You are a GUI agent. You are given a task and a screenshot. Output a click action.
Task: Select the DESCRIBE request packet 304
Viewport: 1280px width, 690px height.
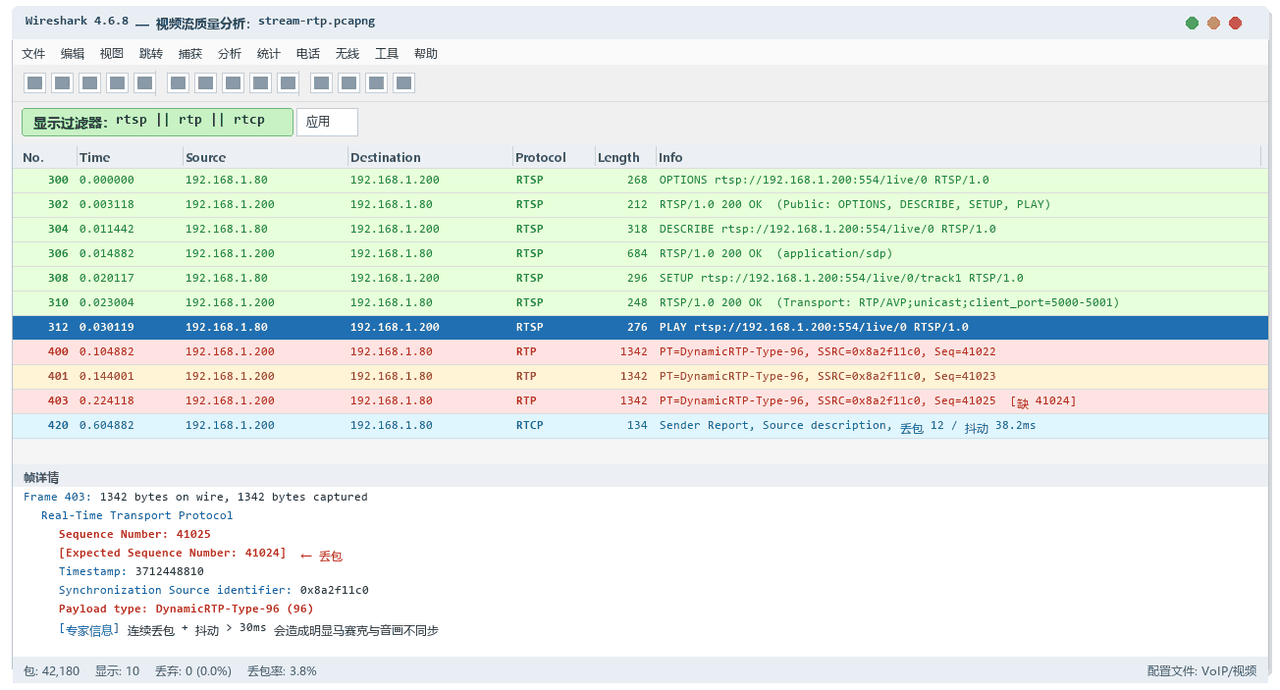(x=640, y=229)
